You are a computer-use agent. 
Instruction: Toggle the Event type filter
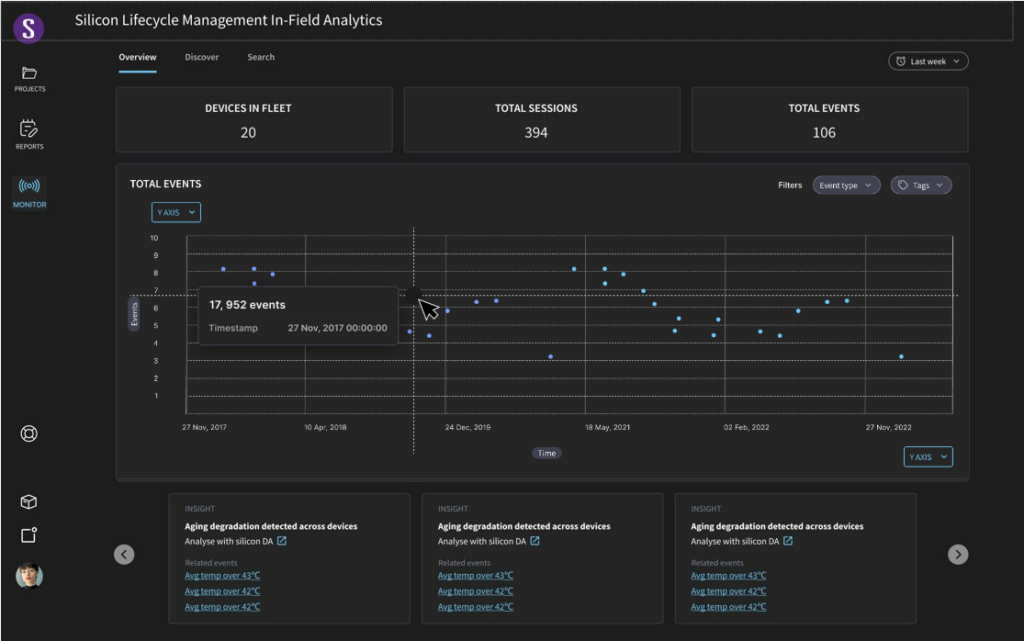(845, 185)
